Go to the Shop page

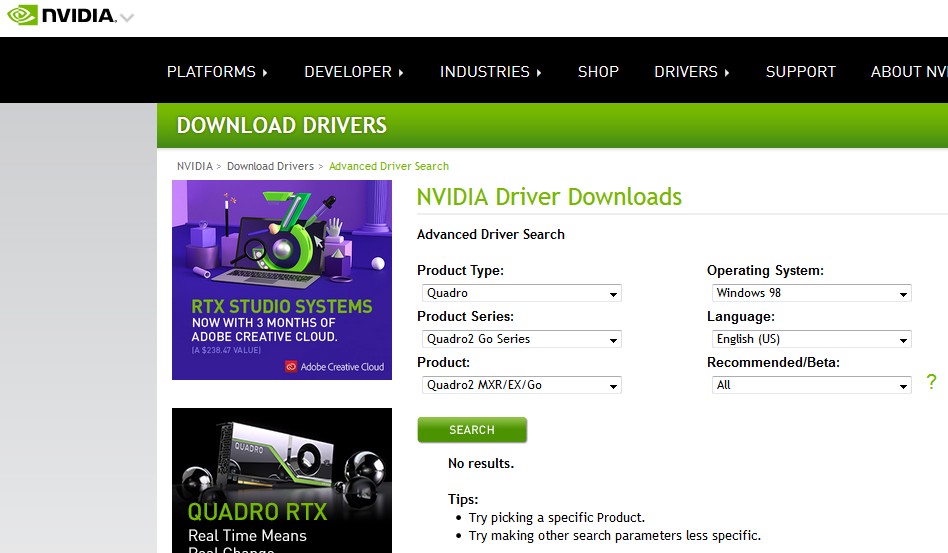[x=598, y=72]
